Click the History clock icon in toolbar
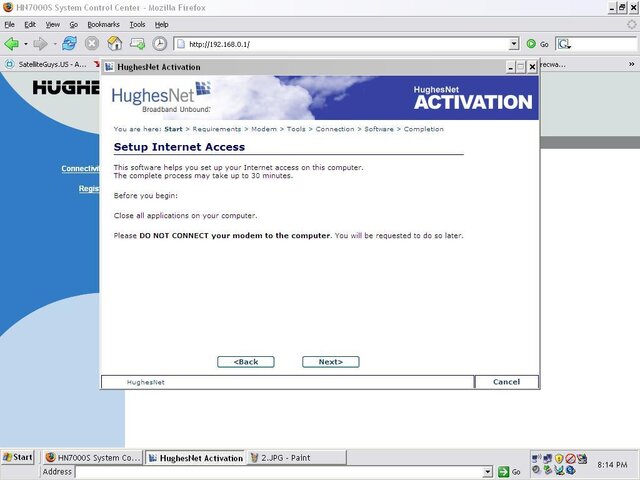This screenshot has height=480, width=640. pos(160,44)
